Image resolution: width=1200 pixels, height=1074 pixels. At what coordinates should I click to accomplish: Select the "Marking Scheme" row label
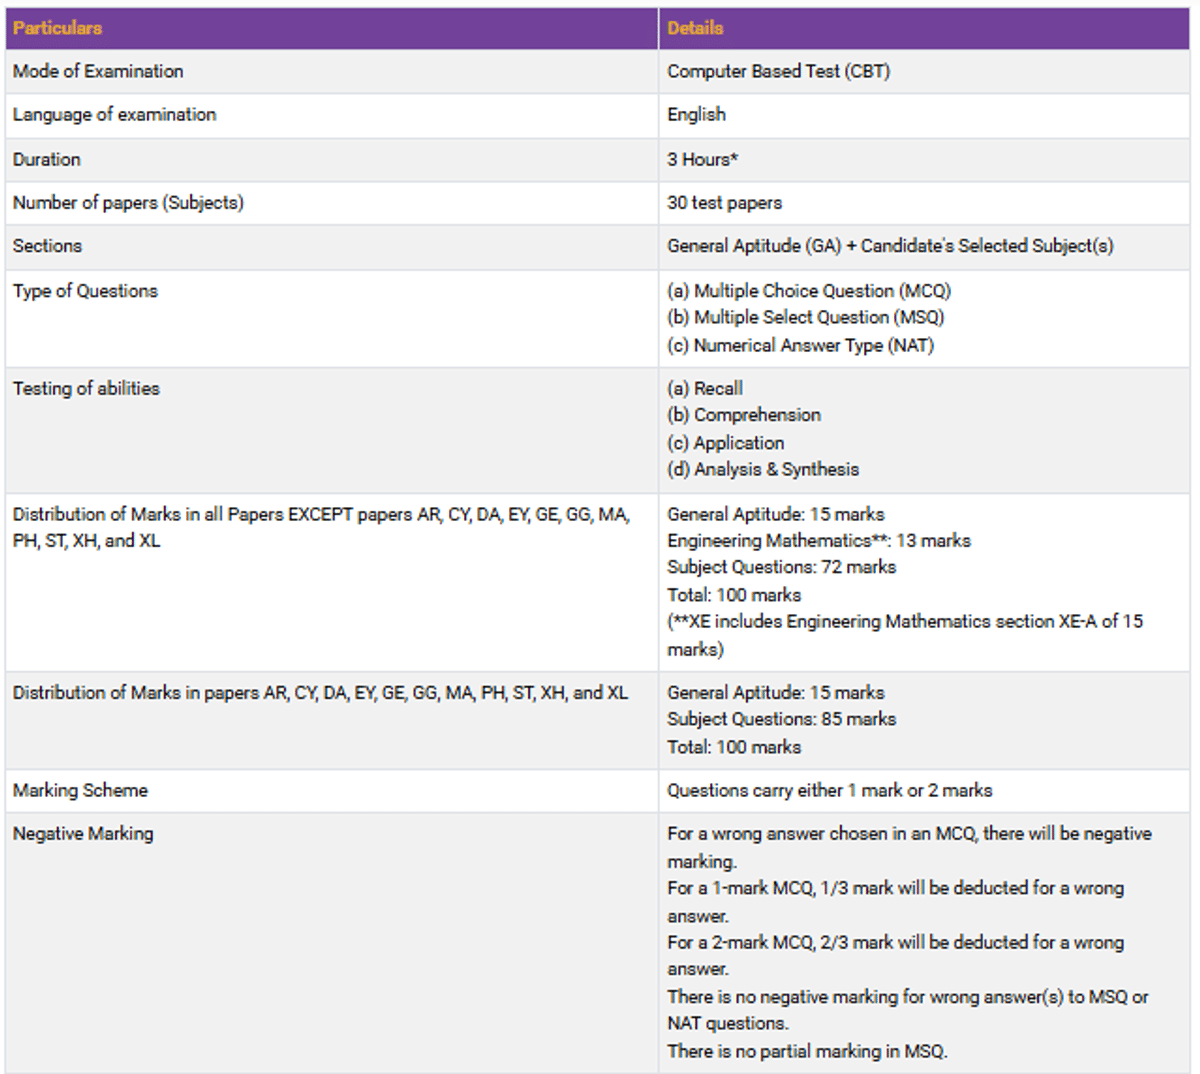(x=80, y=790)
